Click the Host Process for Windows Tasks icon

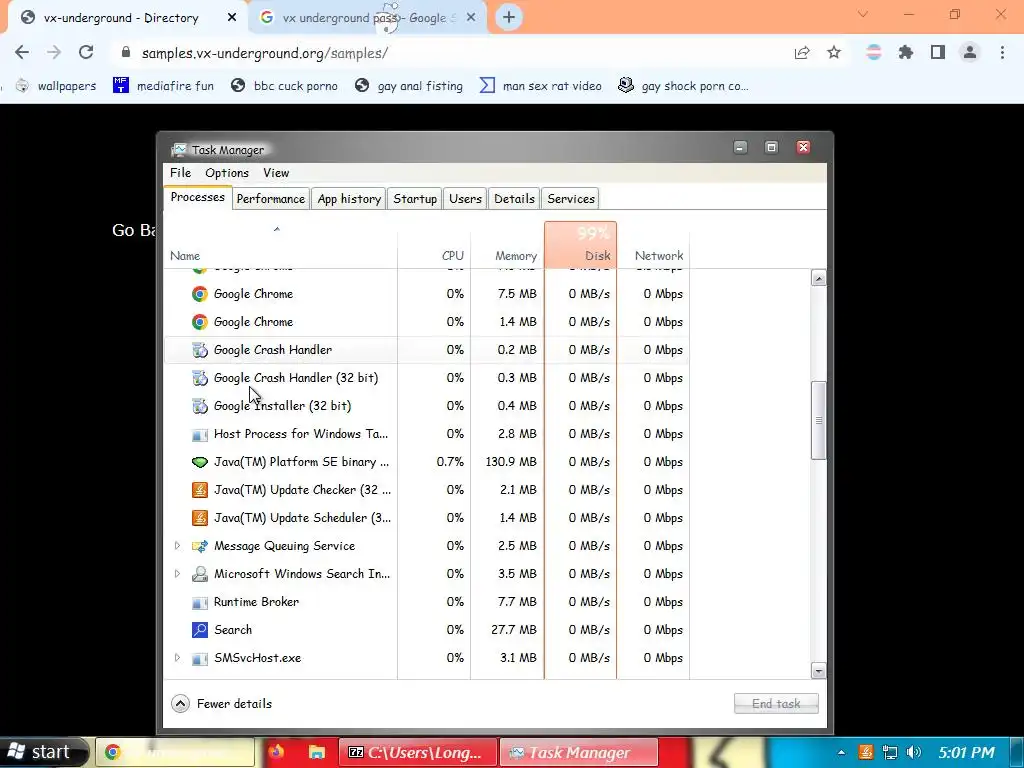[200, 434]
